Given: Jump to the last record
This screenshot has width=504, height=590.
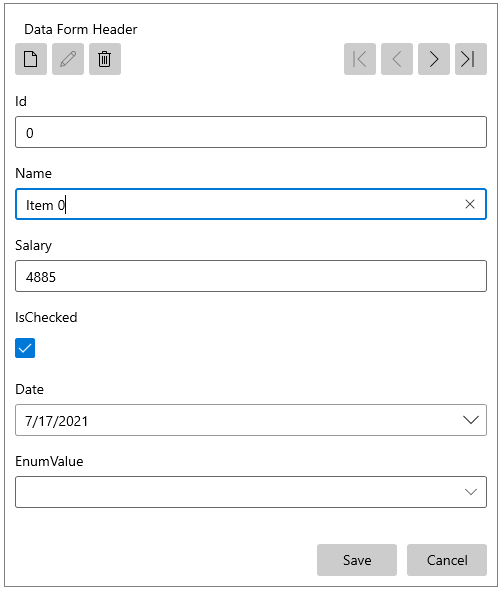Looking at the screenshot, I should tap(471, 59).
